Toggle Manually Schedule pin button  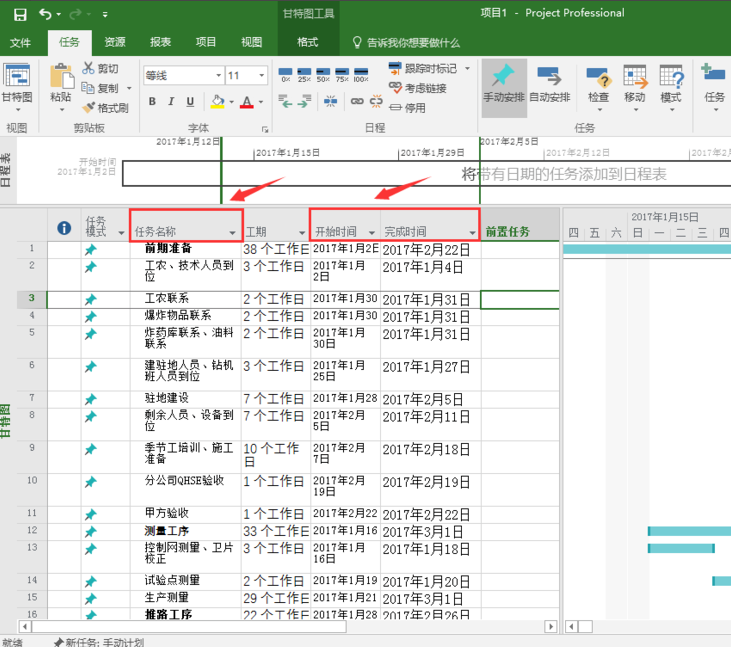[504, 82]
